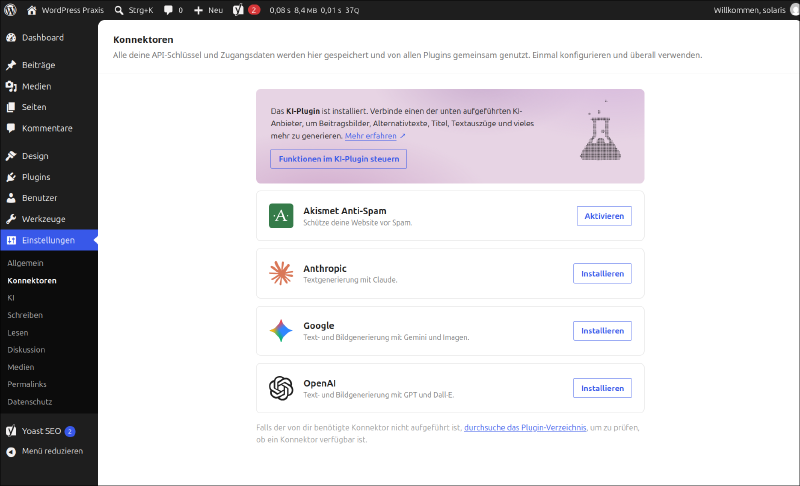Open Kommentare menu
This screenshot has width=800, height=486.
[48, 128]
